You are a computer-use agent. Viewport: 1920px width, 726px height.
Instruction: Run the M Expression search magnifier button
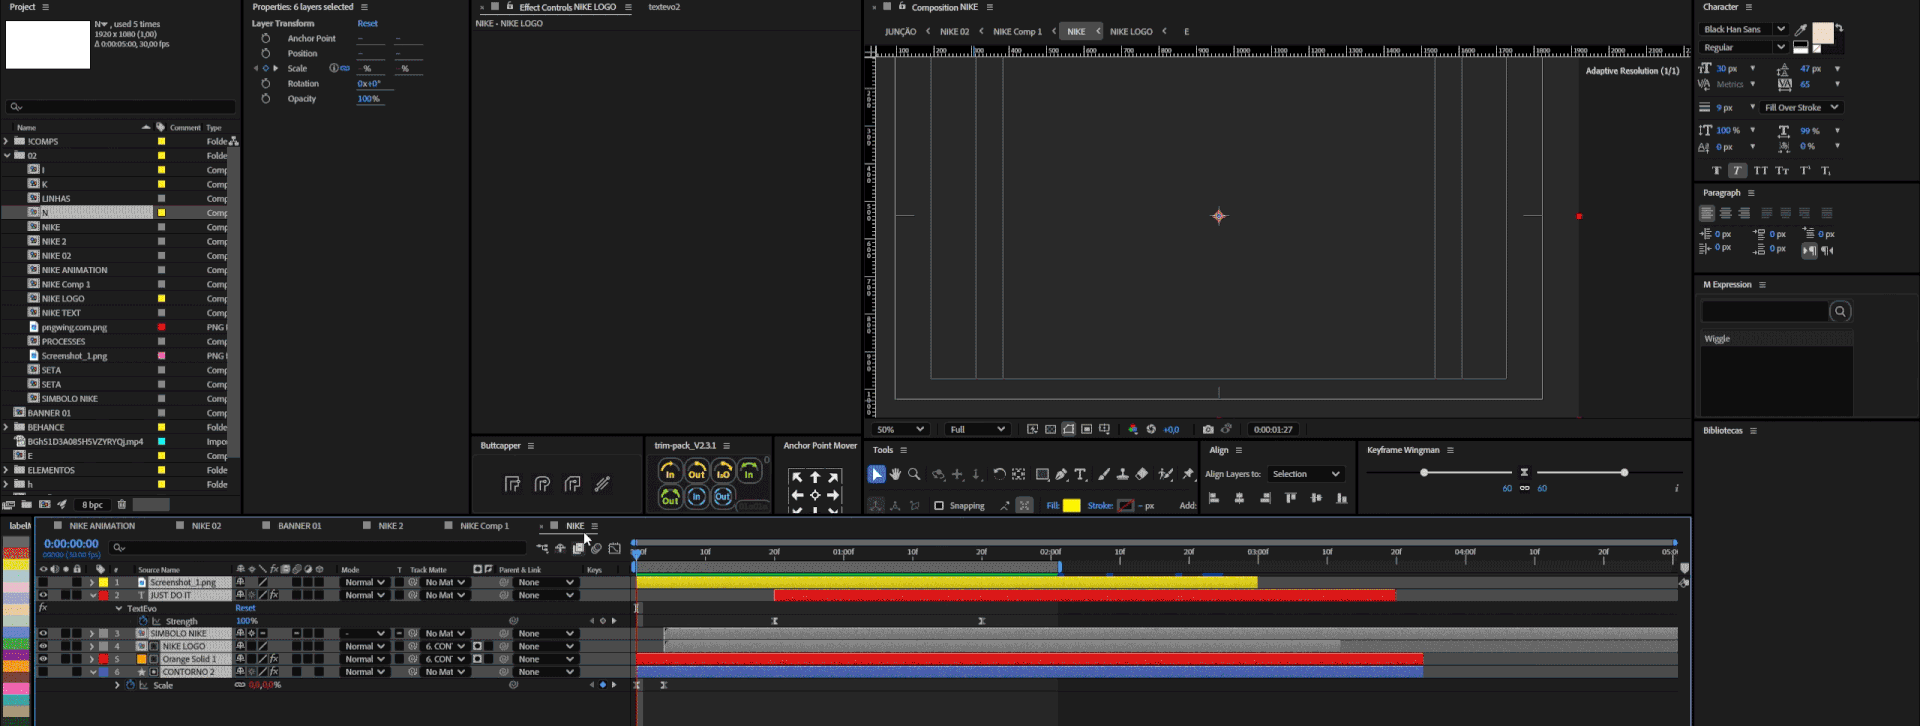click(1840, 311)
